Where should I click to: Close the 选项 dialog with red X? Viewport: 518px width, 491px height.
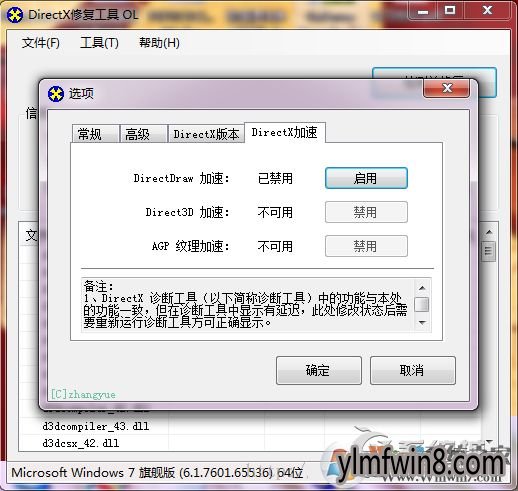447,88
